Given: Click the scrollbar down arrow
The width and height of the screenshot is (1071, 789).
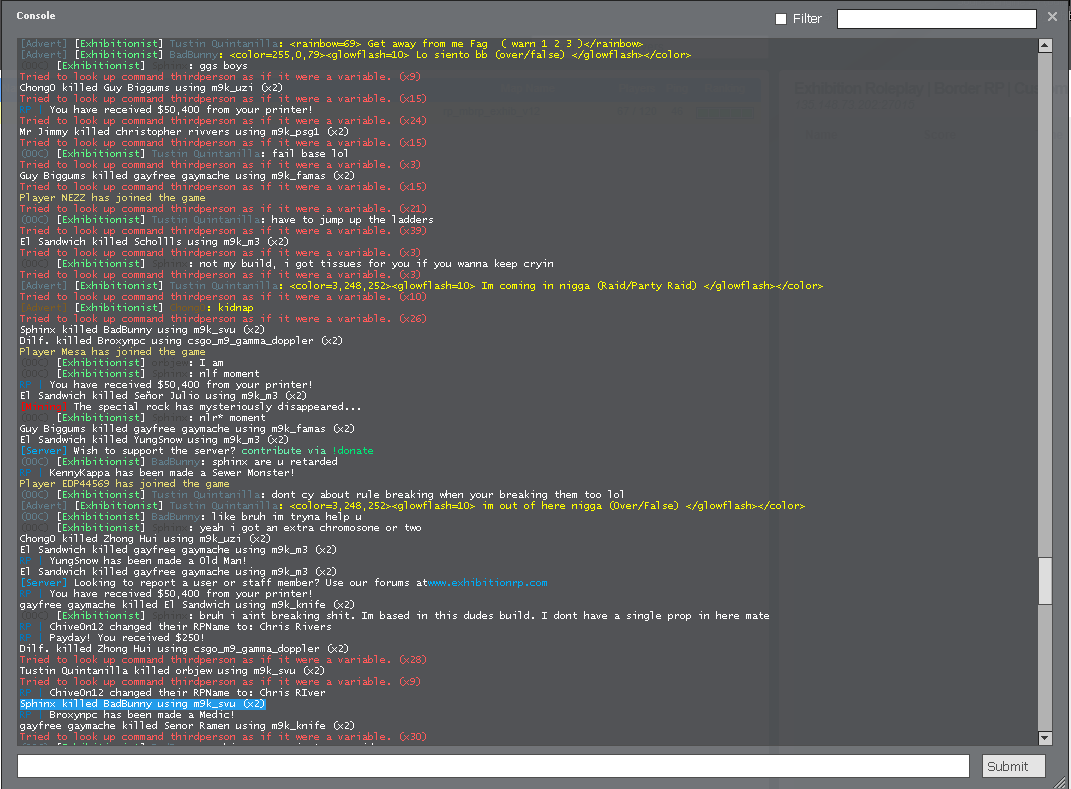Looking at the screenshot, I should (x=1044, y=738).
